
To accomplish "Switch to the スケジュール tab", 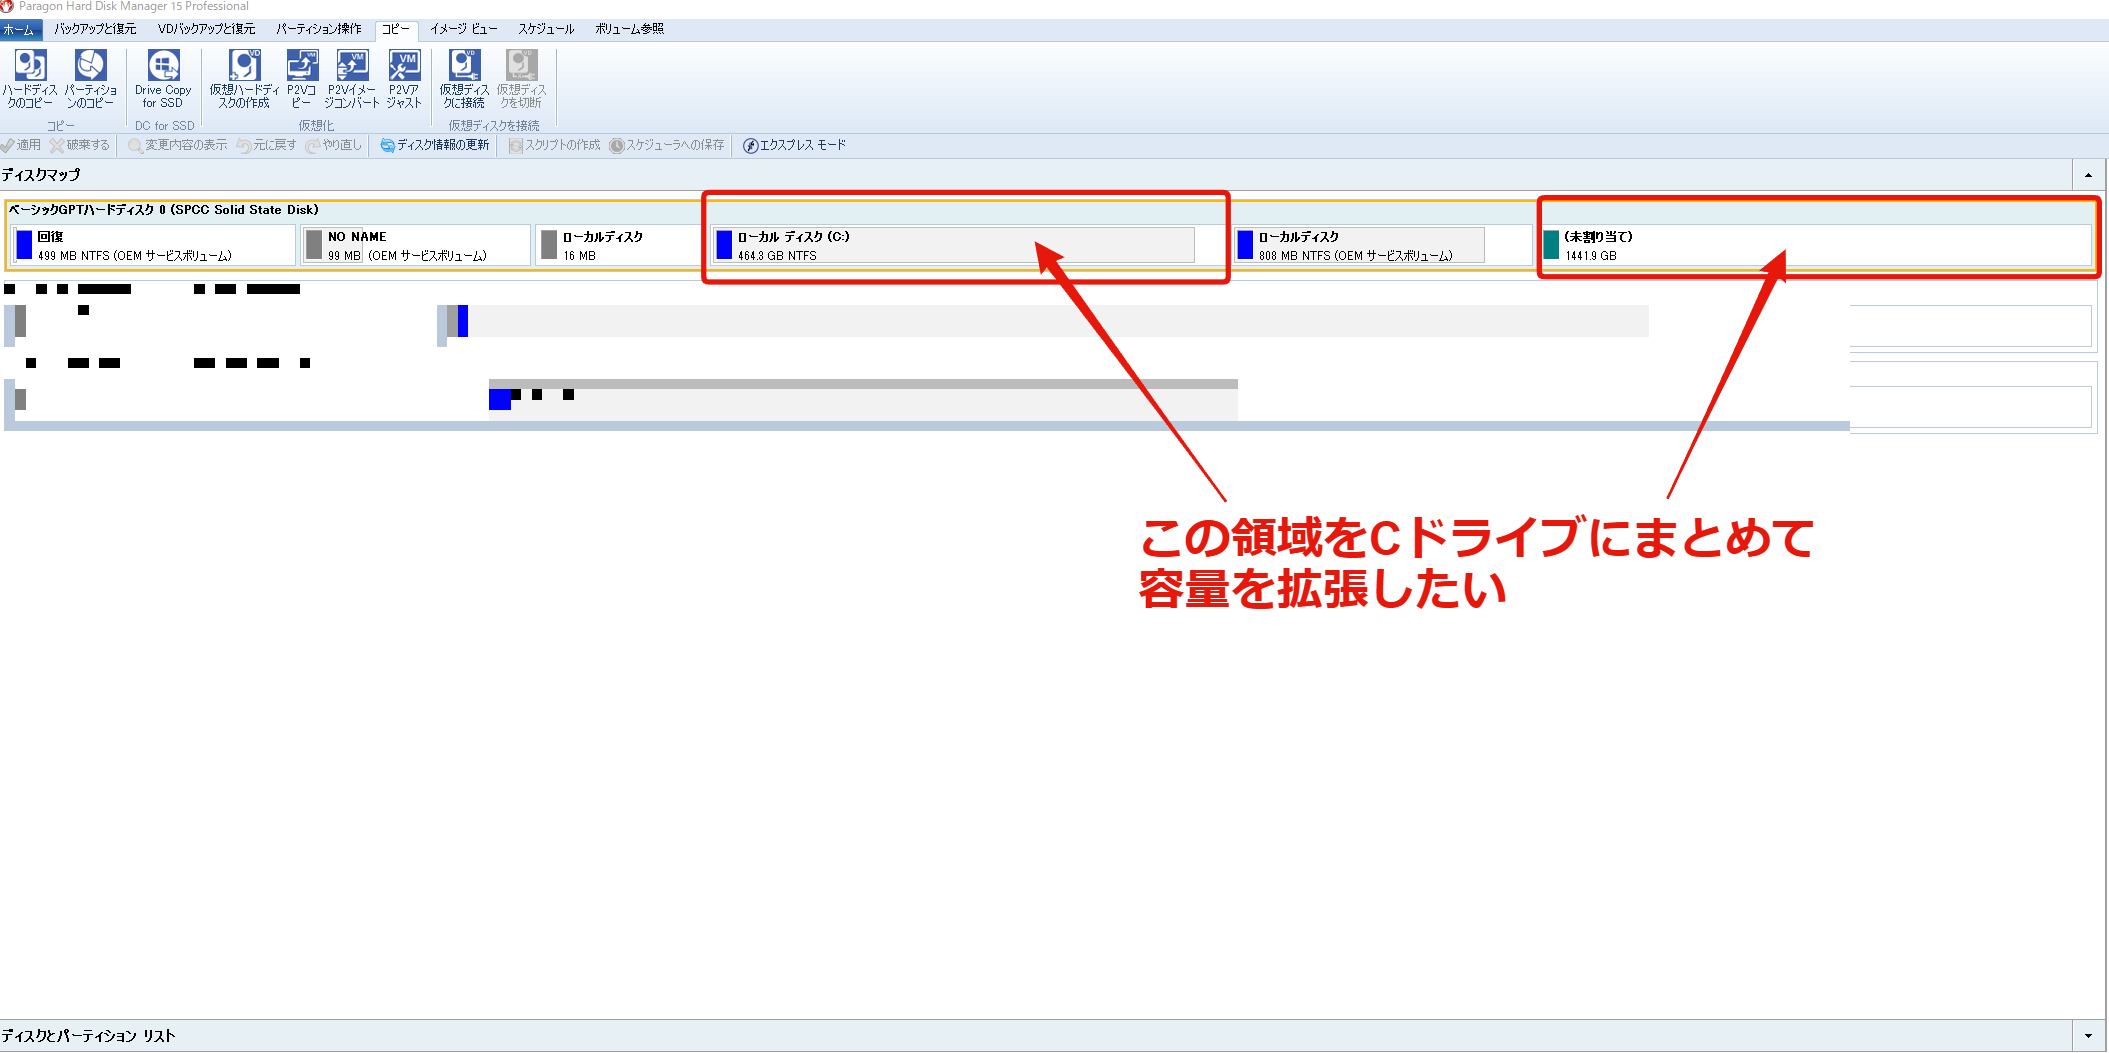I will click(x=545, y=29).
